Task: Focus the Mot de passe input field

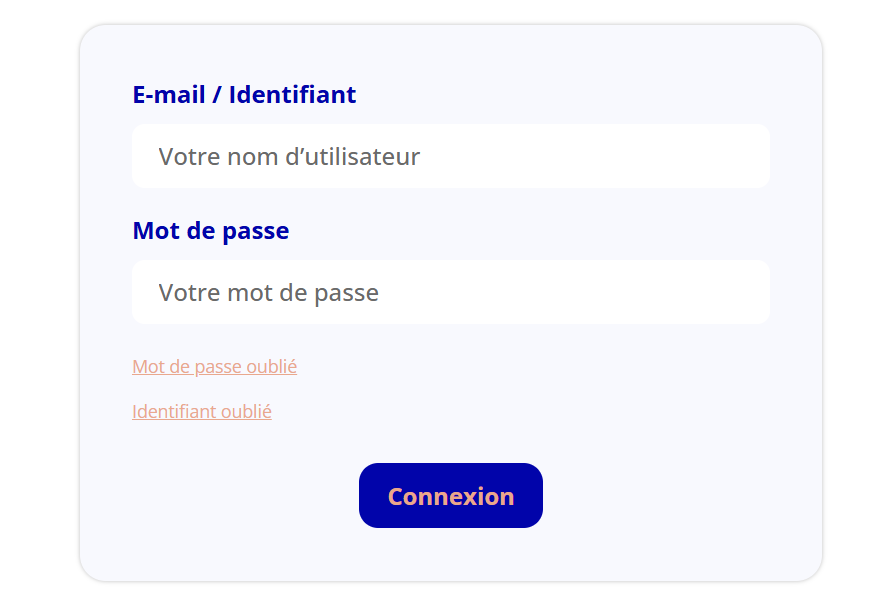Action: [450, 292]
